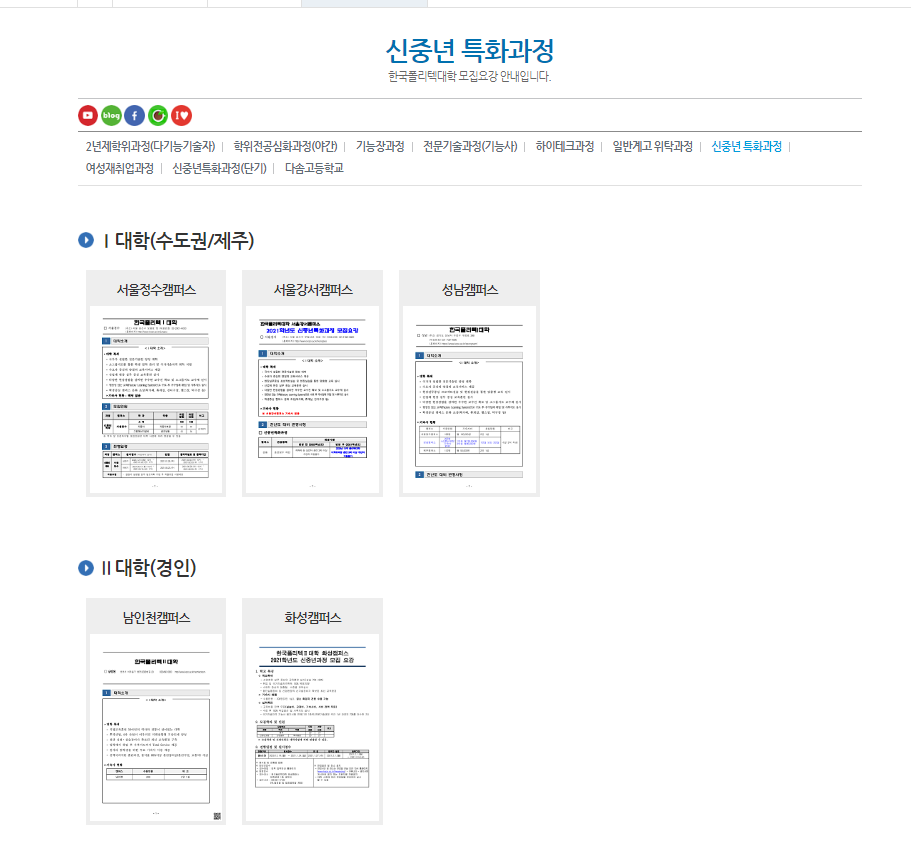The image size is (911, 844).
Task: Click the bullet icon beside 'I 대학(수도권/제주)'
Action: [86, 240]
